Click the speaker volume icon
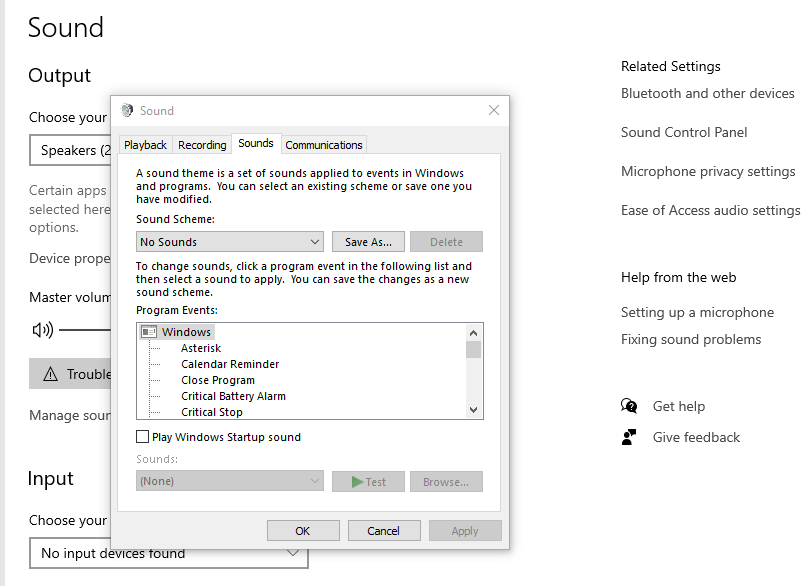 pos(42,329)
